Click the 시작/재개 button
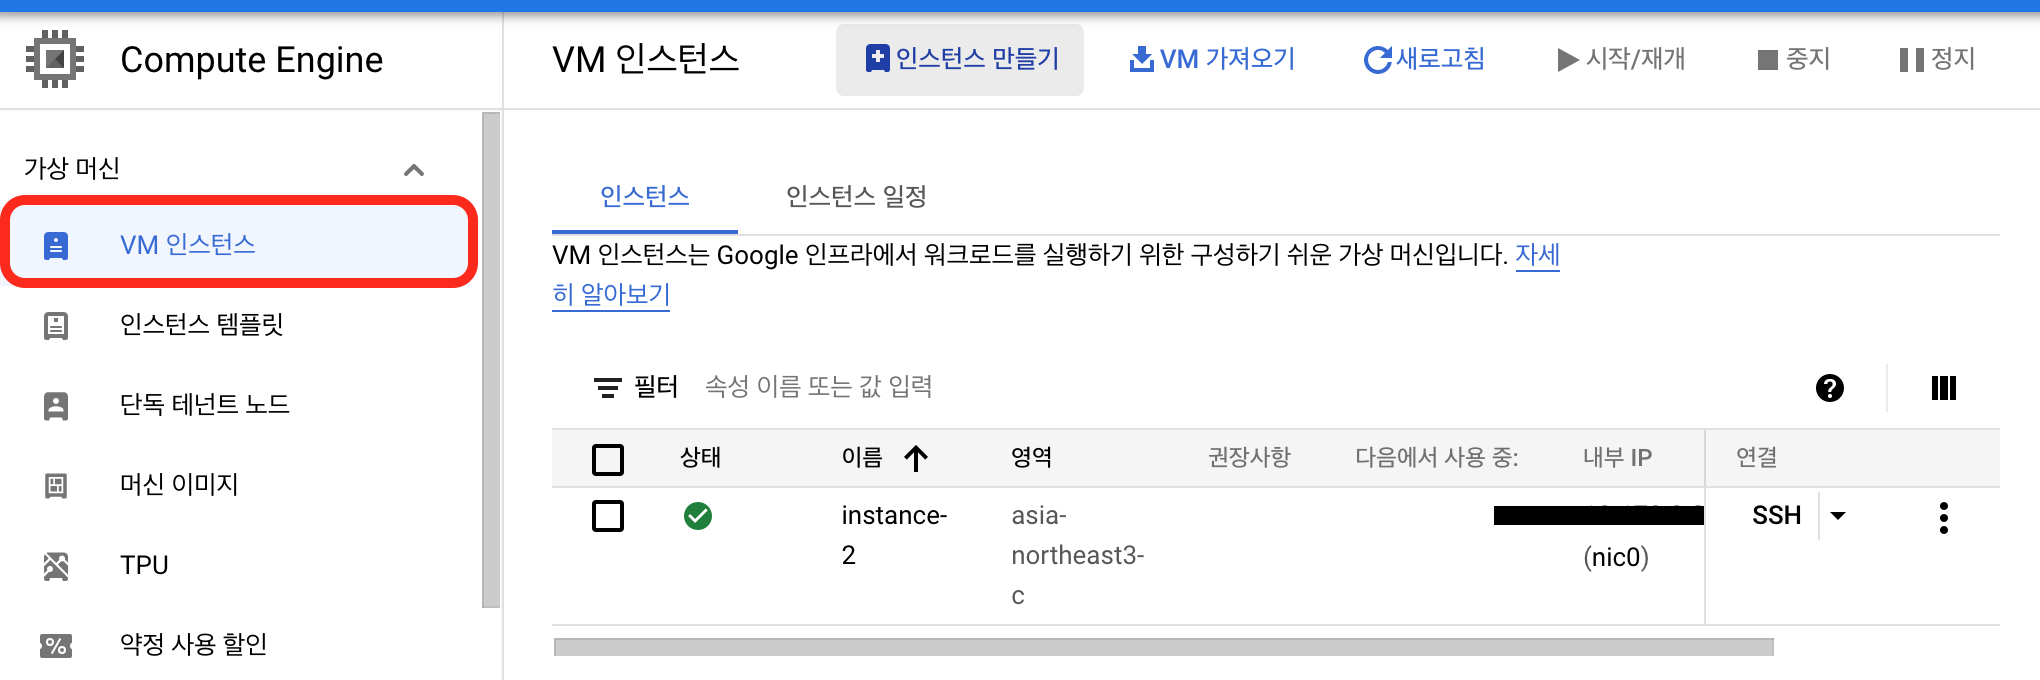Viewport: 2040px width, 680px height. [x=1621, y=60]
